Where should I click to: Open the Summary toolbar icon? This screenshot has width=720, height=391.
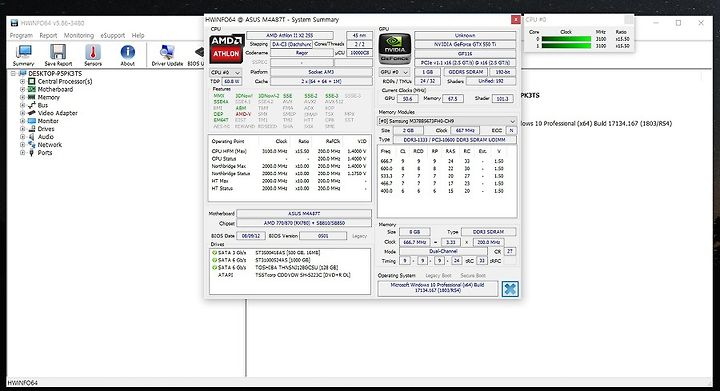[23, 55]
